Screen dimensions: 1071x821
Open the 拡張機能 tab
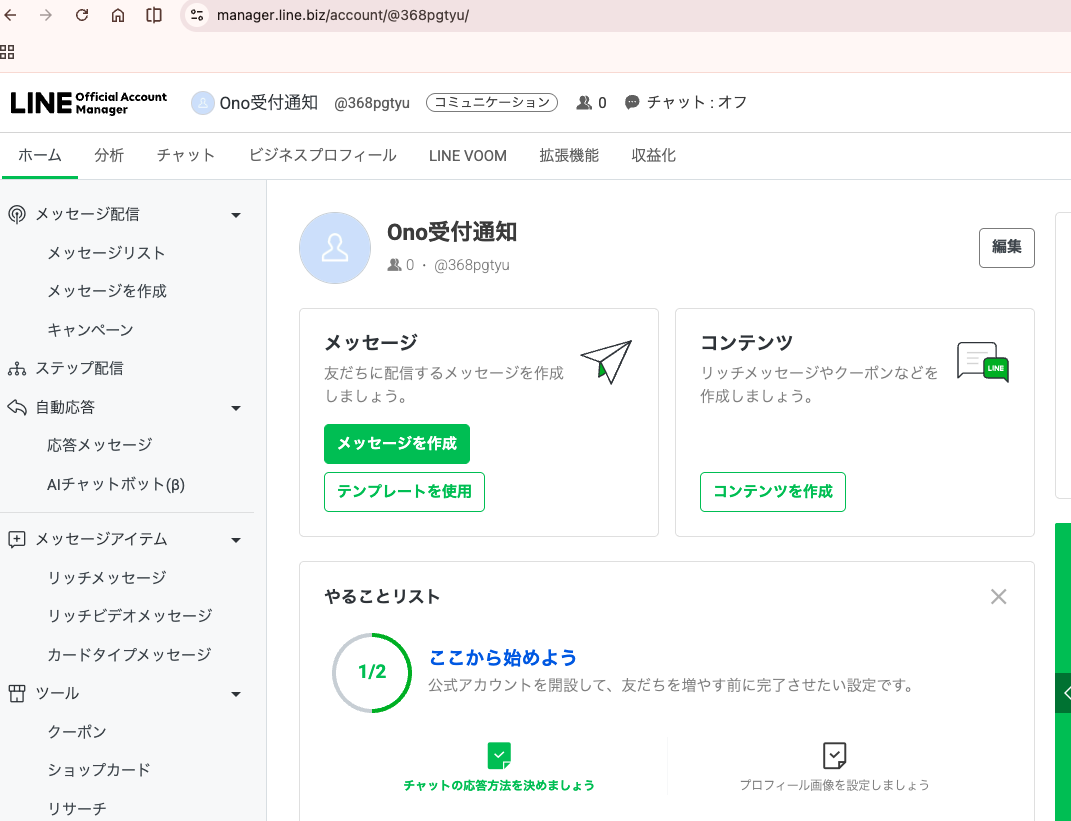pos(569,156)
